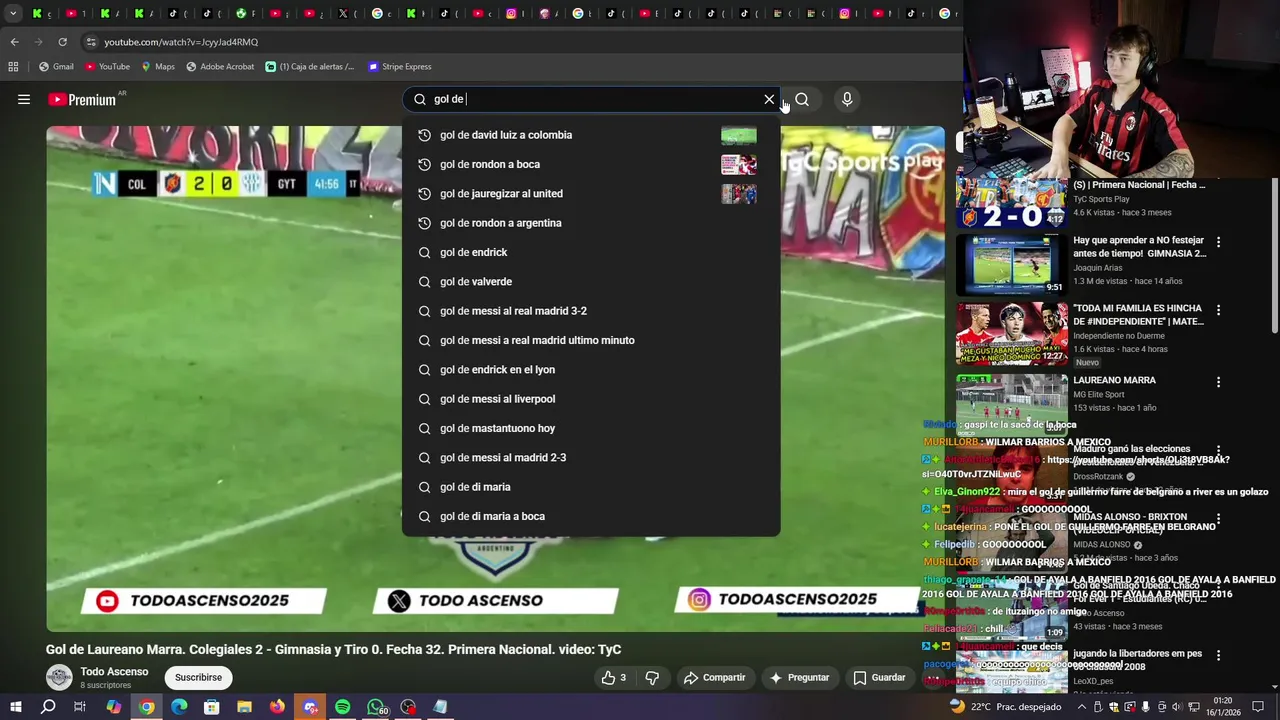
Task: Open taskbar weather widget '22°C Prac. despejado'
Action: pyautogui.click(x=1004, y=707)
